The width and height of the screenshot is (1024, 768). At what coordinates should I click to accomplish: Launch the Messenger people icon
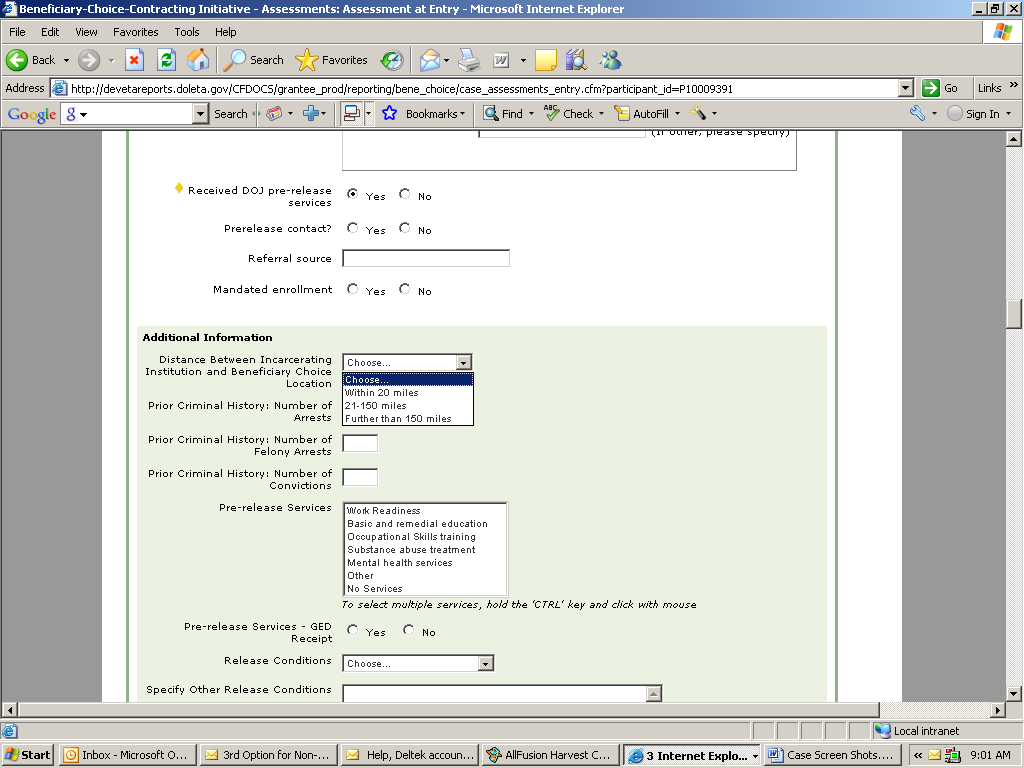click(610, 60)
